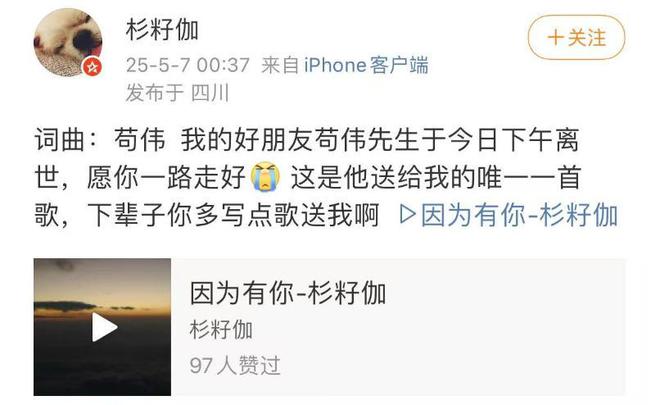The image size is (660, 405).
Task: Tap the verified badge on avatar
Action: (x=92, y=66)
